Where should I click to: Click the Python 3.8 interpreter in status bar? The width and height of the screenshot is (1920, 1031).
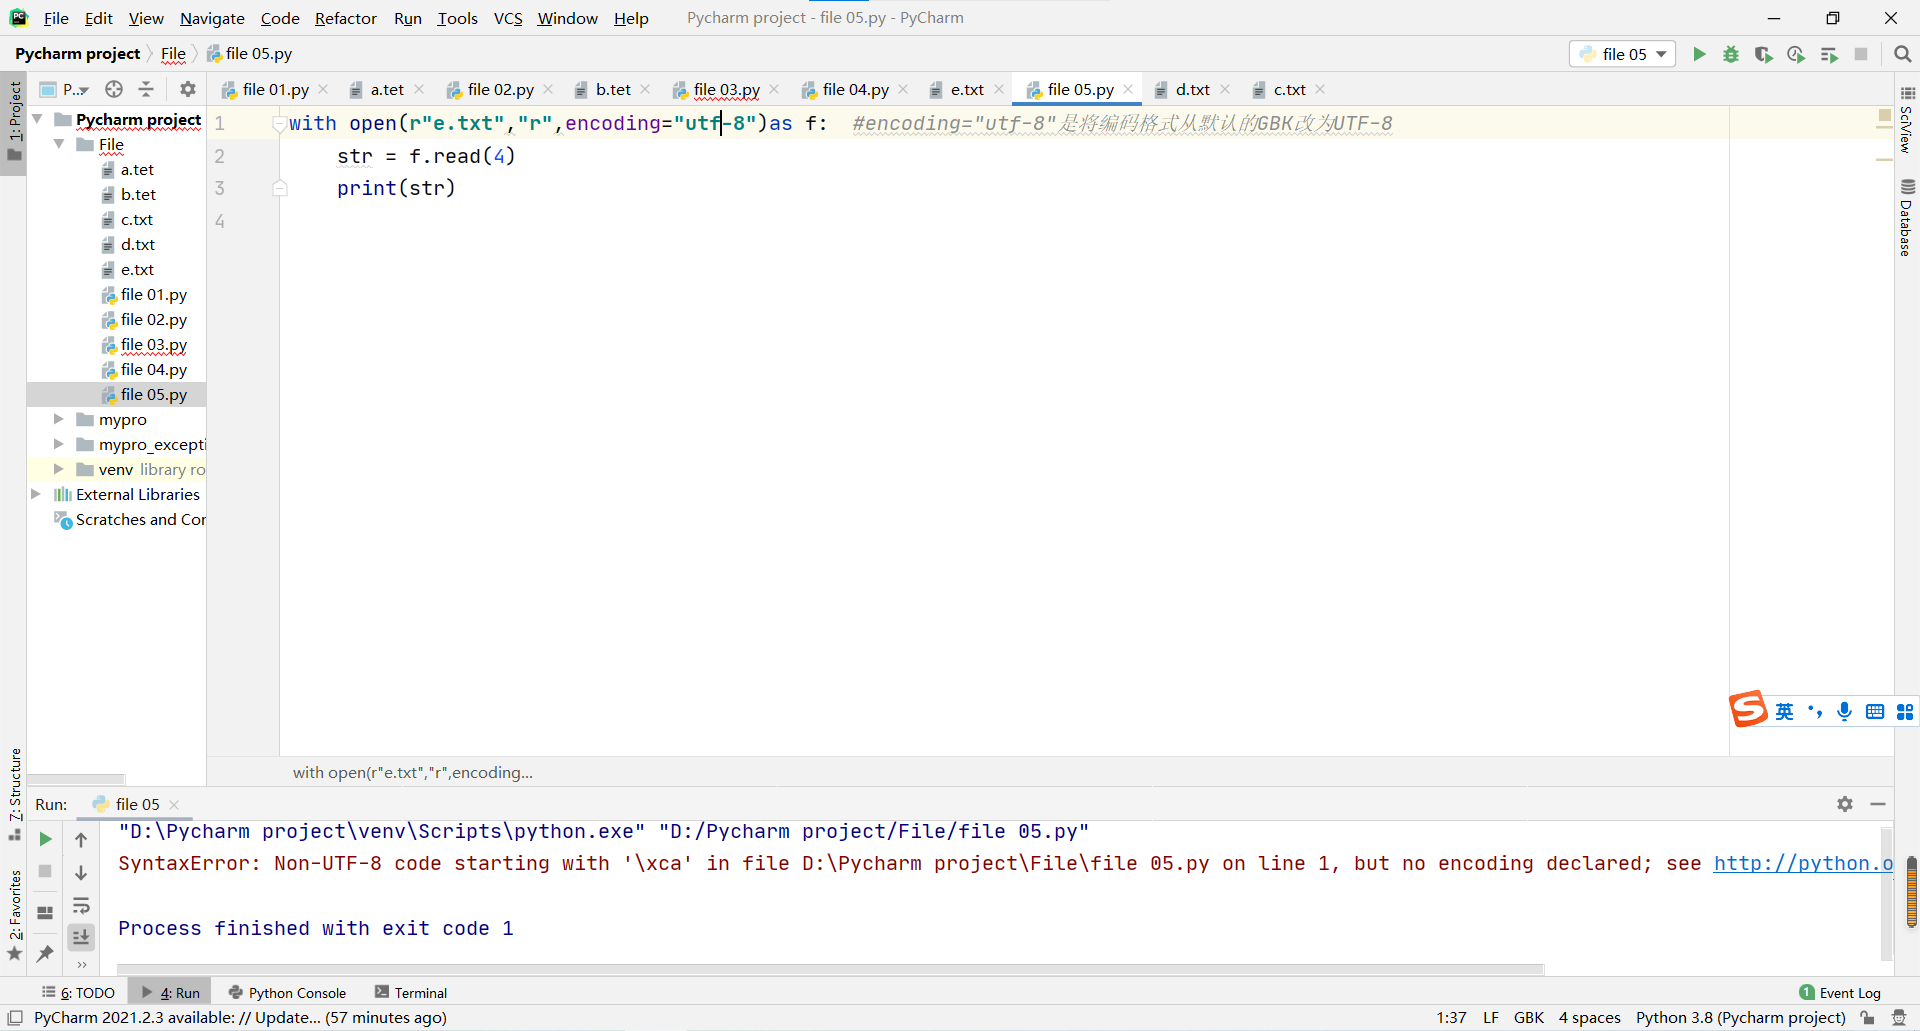[1740, 1018]
